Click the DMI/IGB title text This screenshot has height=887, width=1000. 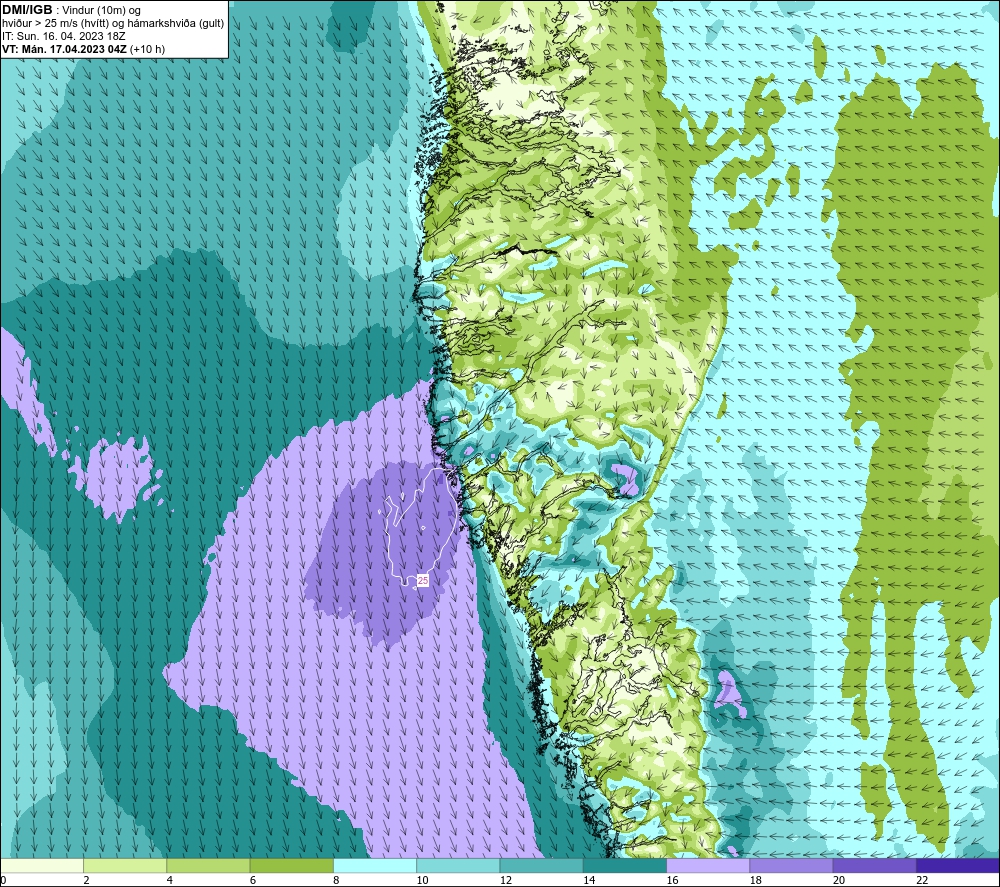(27, 10)
